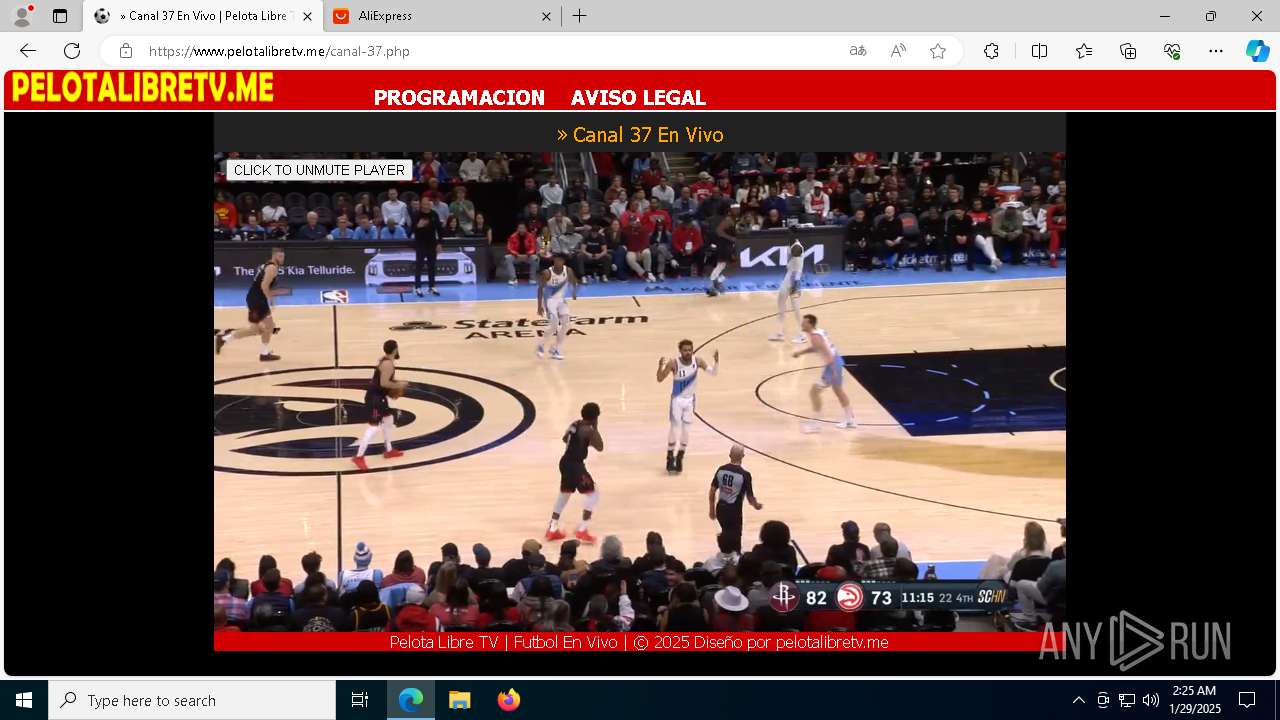The width and height of the screenshot is (1280, 720).
Task: Open Firefox from taskbar
Action: click(508, 700)
